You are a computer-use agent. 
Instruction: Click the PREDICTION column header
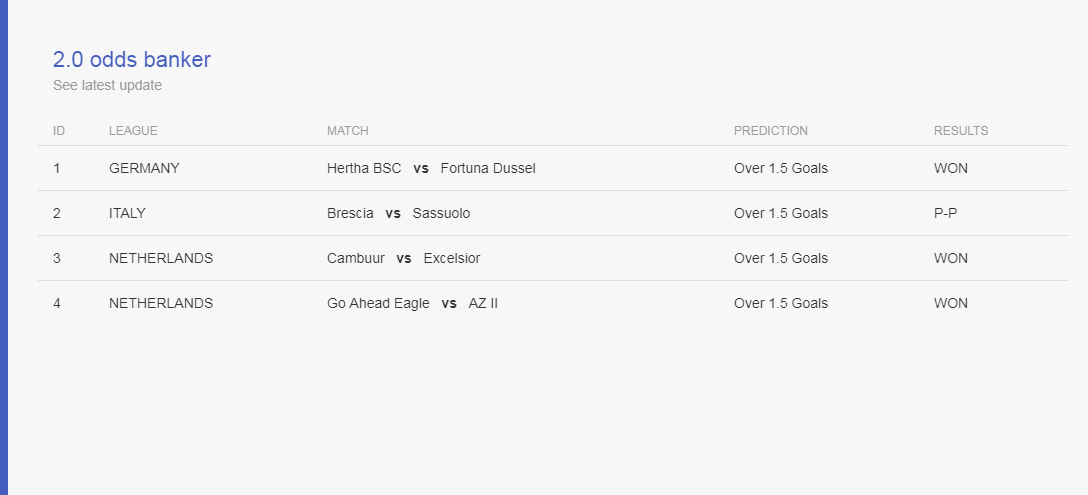(771, 131)
